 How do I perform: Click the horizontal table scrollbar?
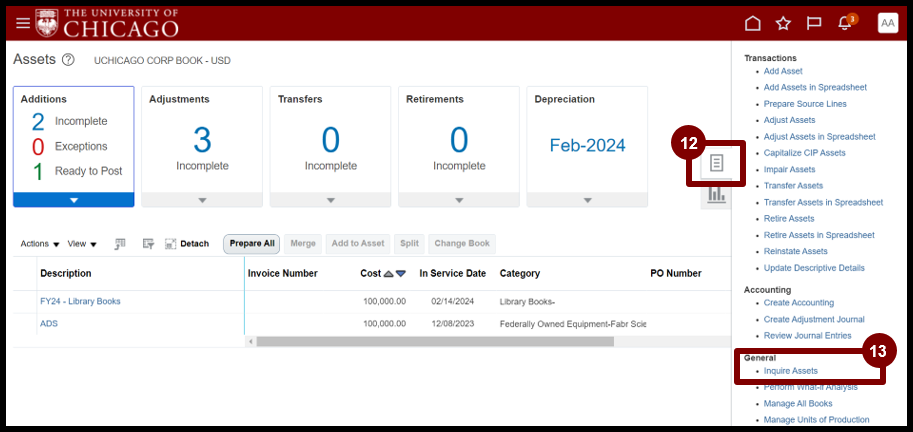(x=435, y=342)
